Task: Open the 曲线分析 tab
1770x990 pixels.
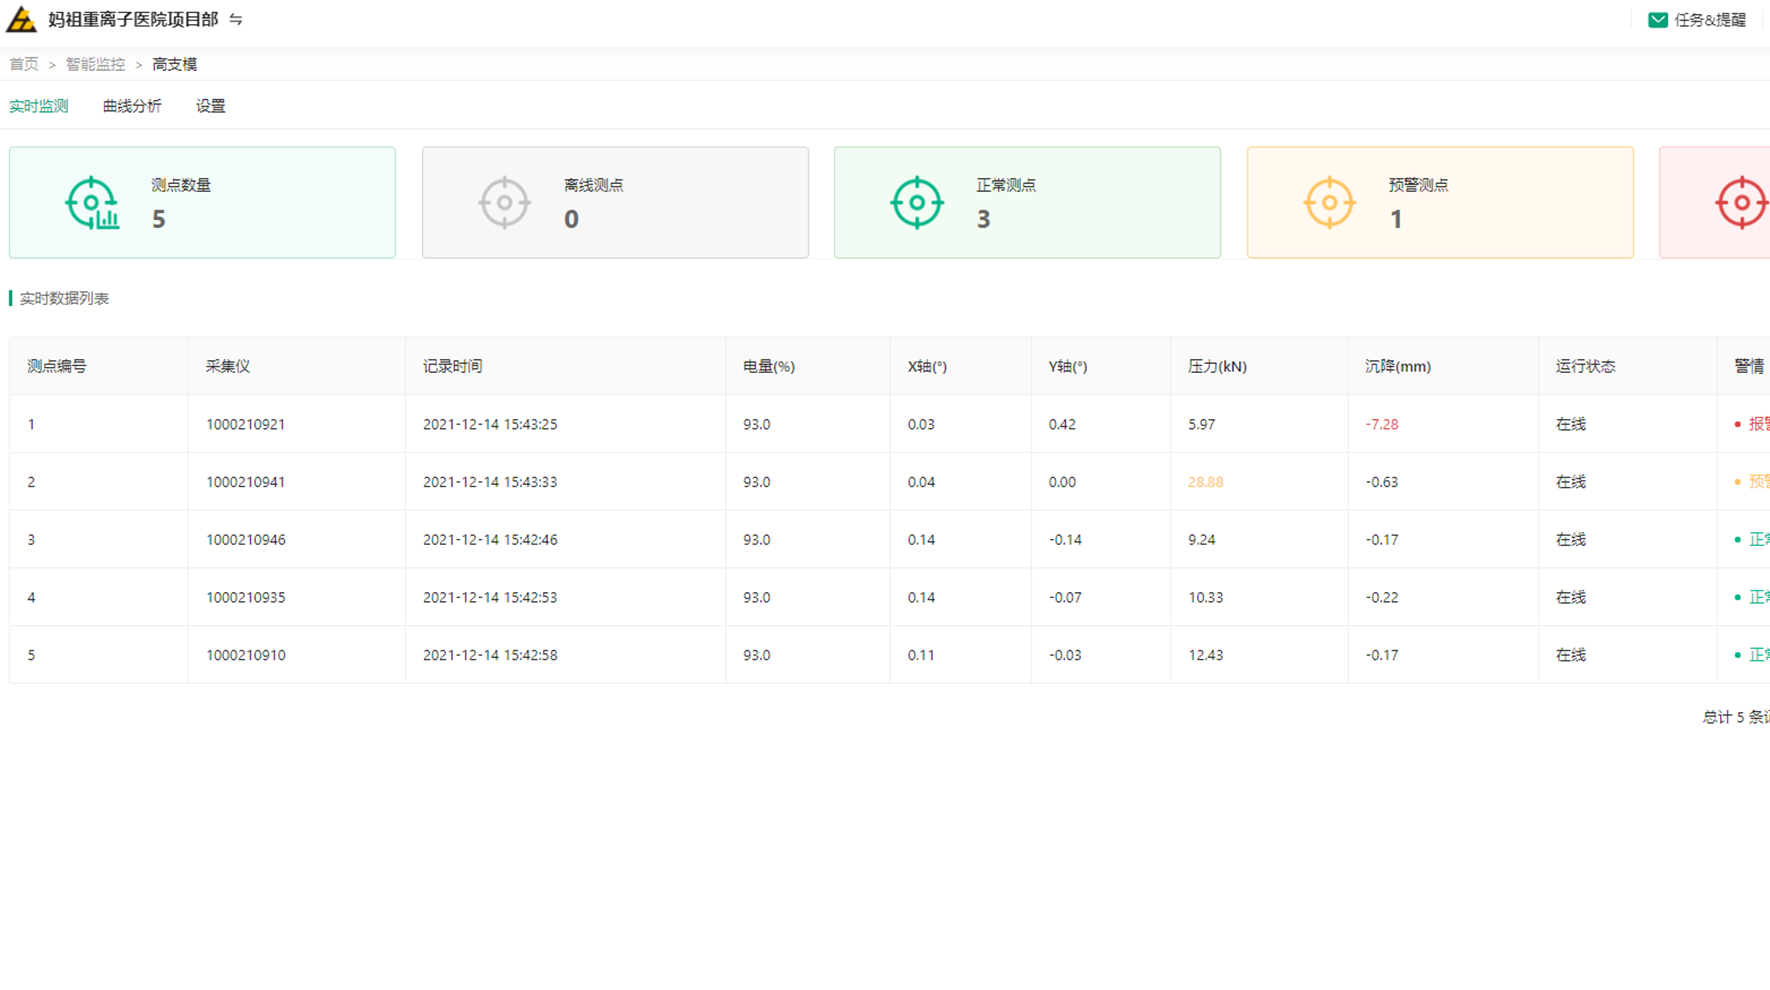Action: pyautogui.click(x=132, y=106)
